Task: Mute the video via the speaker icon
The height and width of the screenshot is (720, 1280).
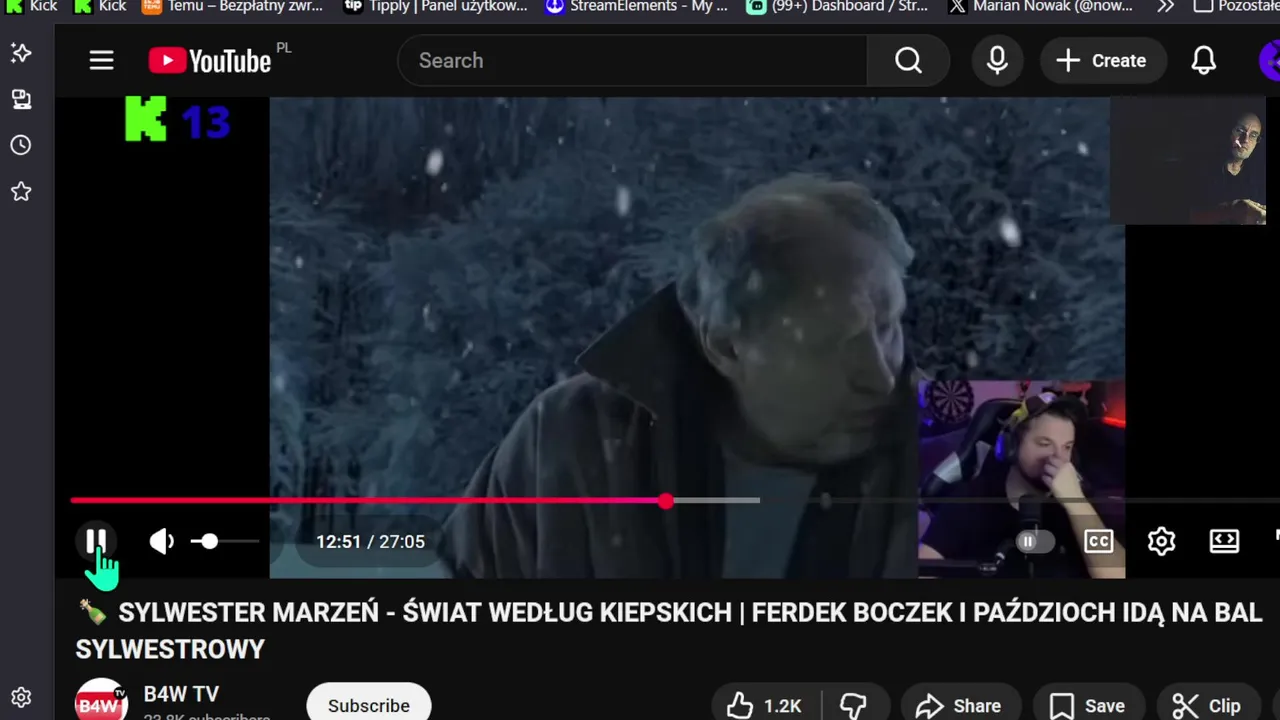Action: 161,541
